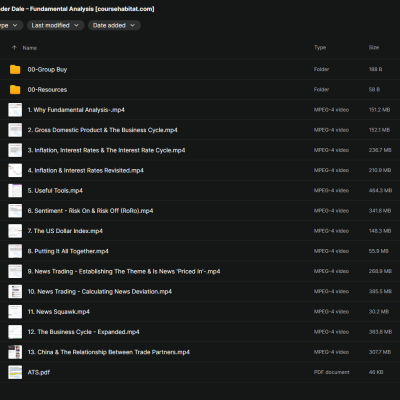This screenshot has width=400, height=400.
Task: Open 11. News Squawk.mp4
Action: point(58,312)
